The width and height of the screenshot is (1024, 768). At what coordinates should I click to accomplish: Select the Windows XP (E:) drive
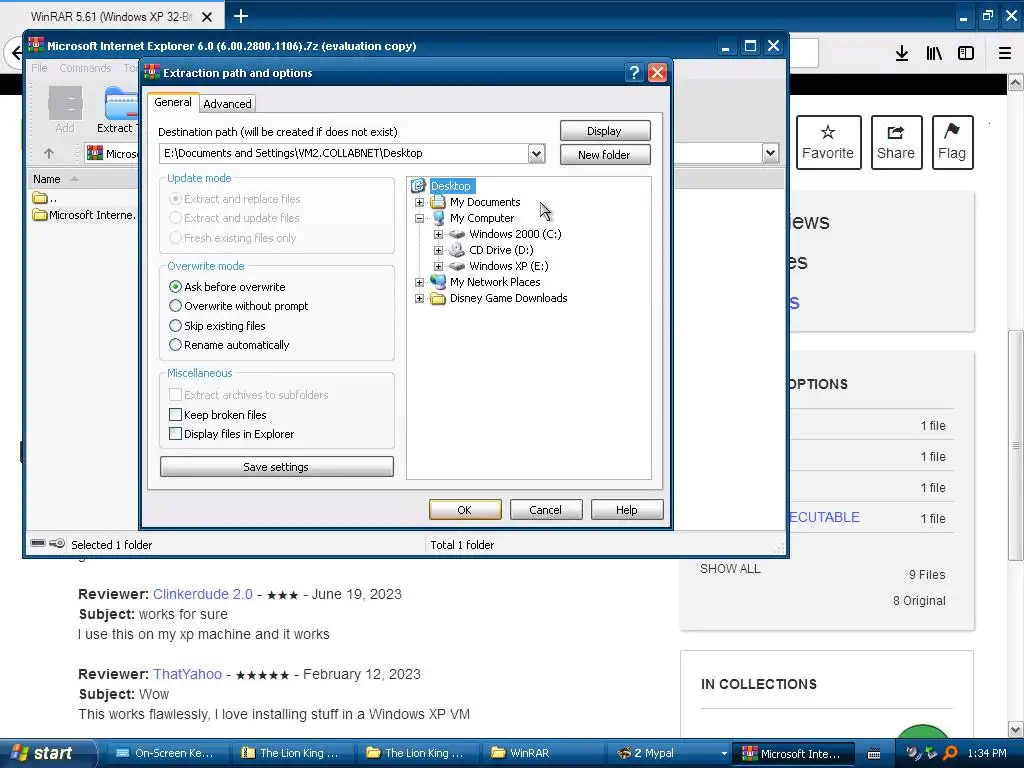508,266
